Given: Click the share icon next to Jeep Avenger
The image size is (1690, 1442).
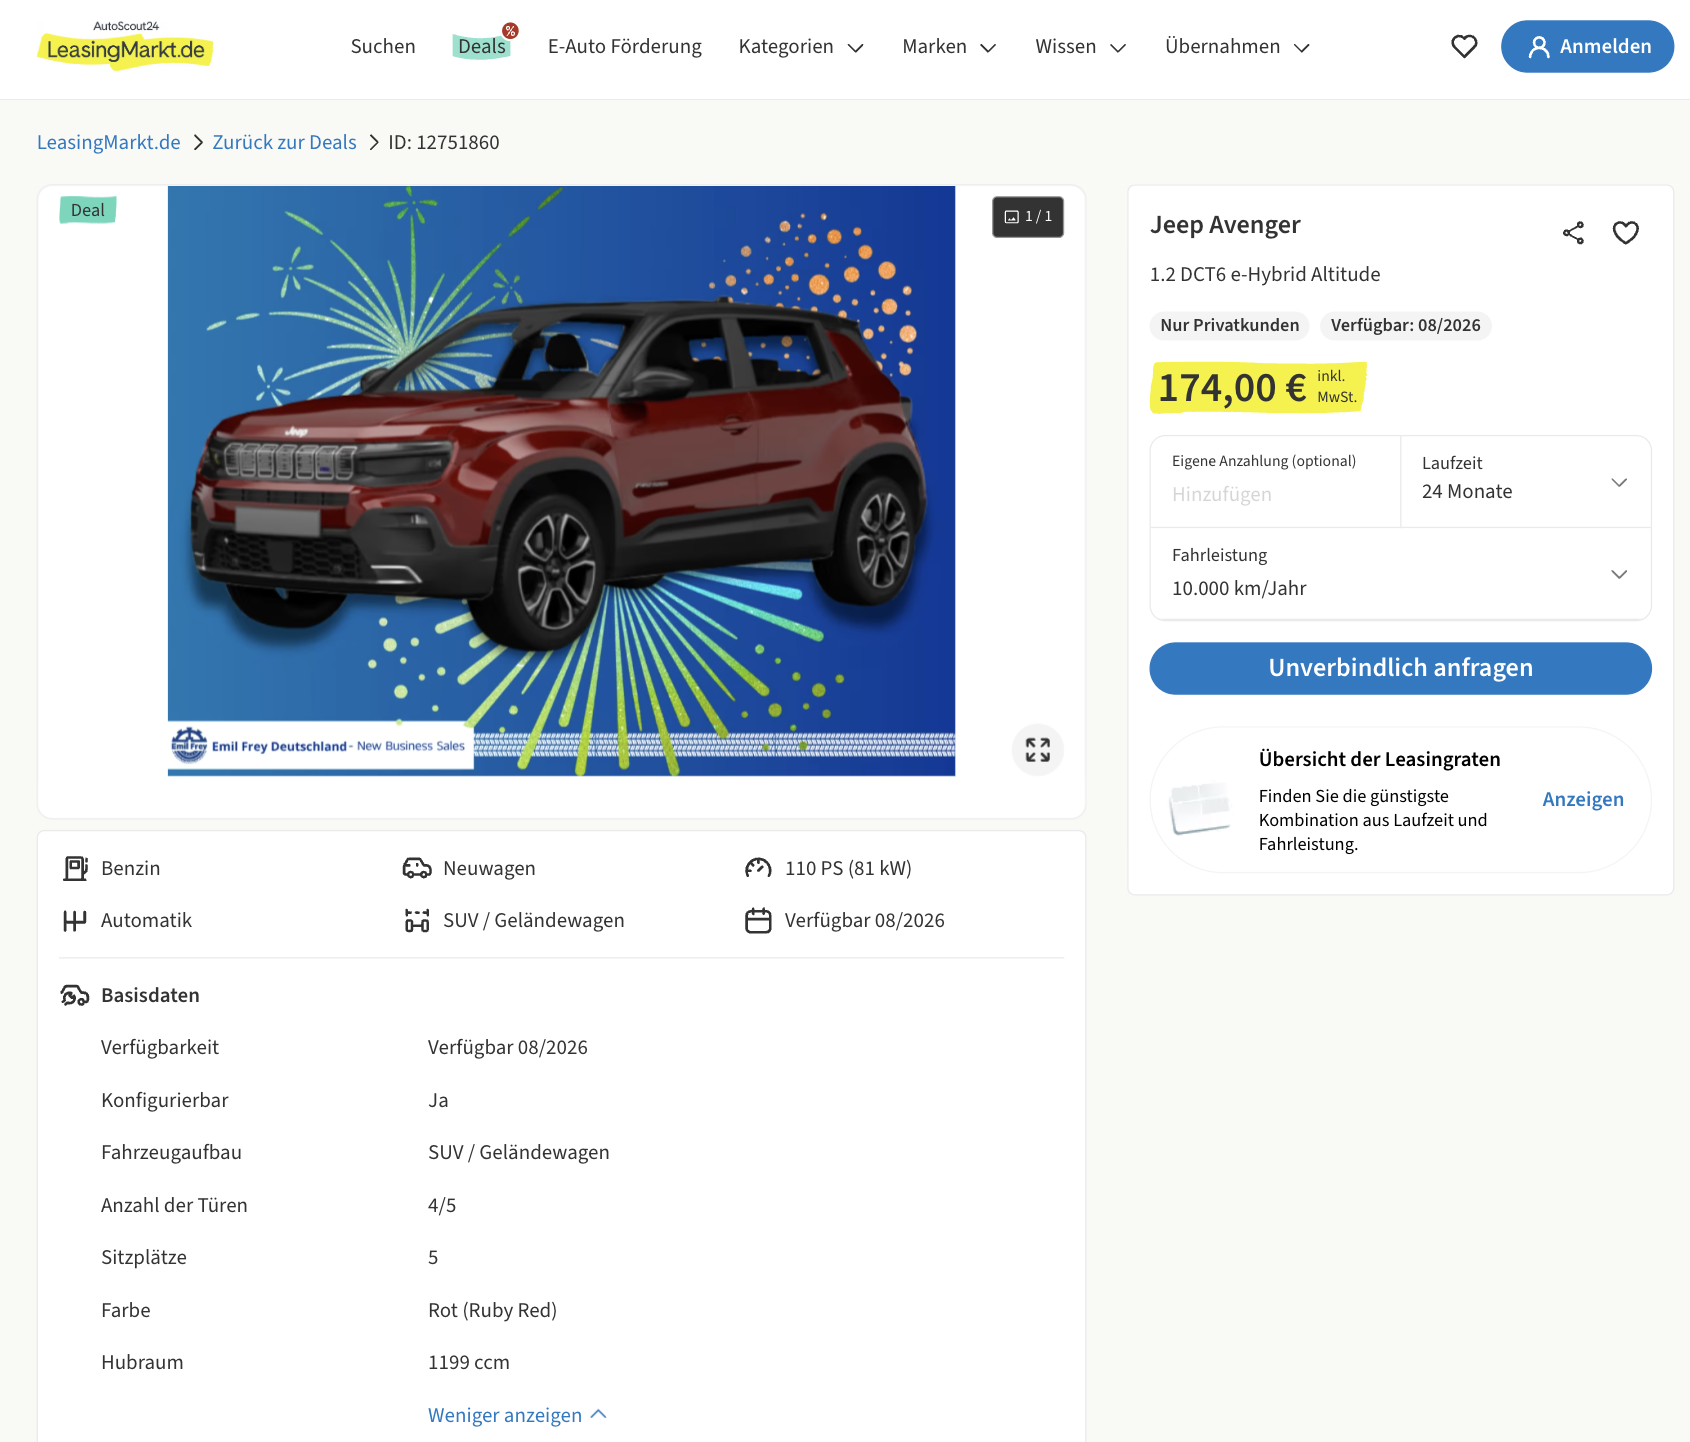Looking at the screenshot, I should pos(1573,233).
